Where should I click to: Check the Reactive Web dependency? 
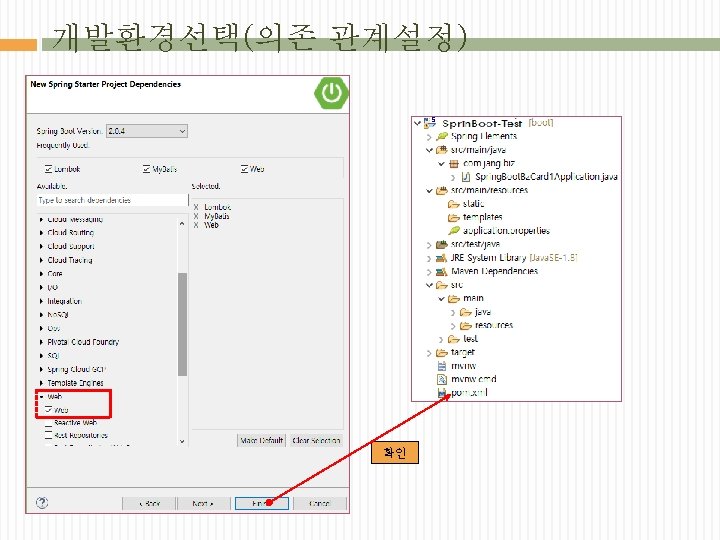(x=48, y=423)
